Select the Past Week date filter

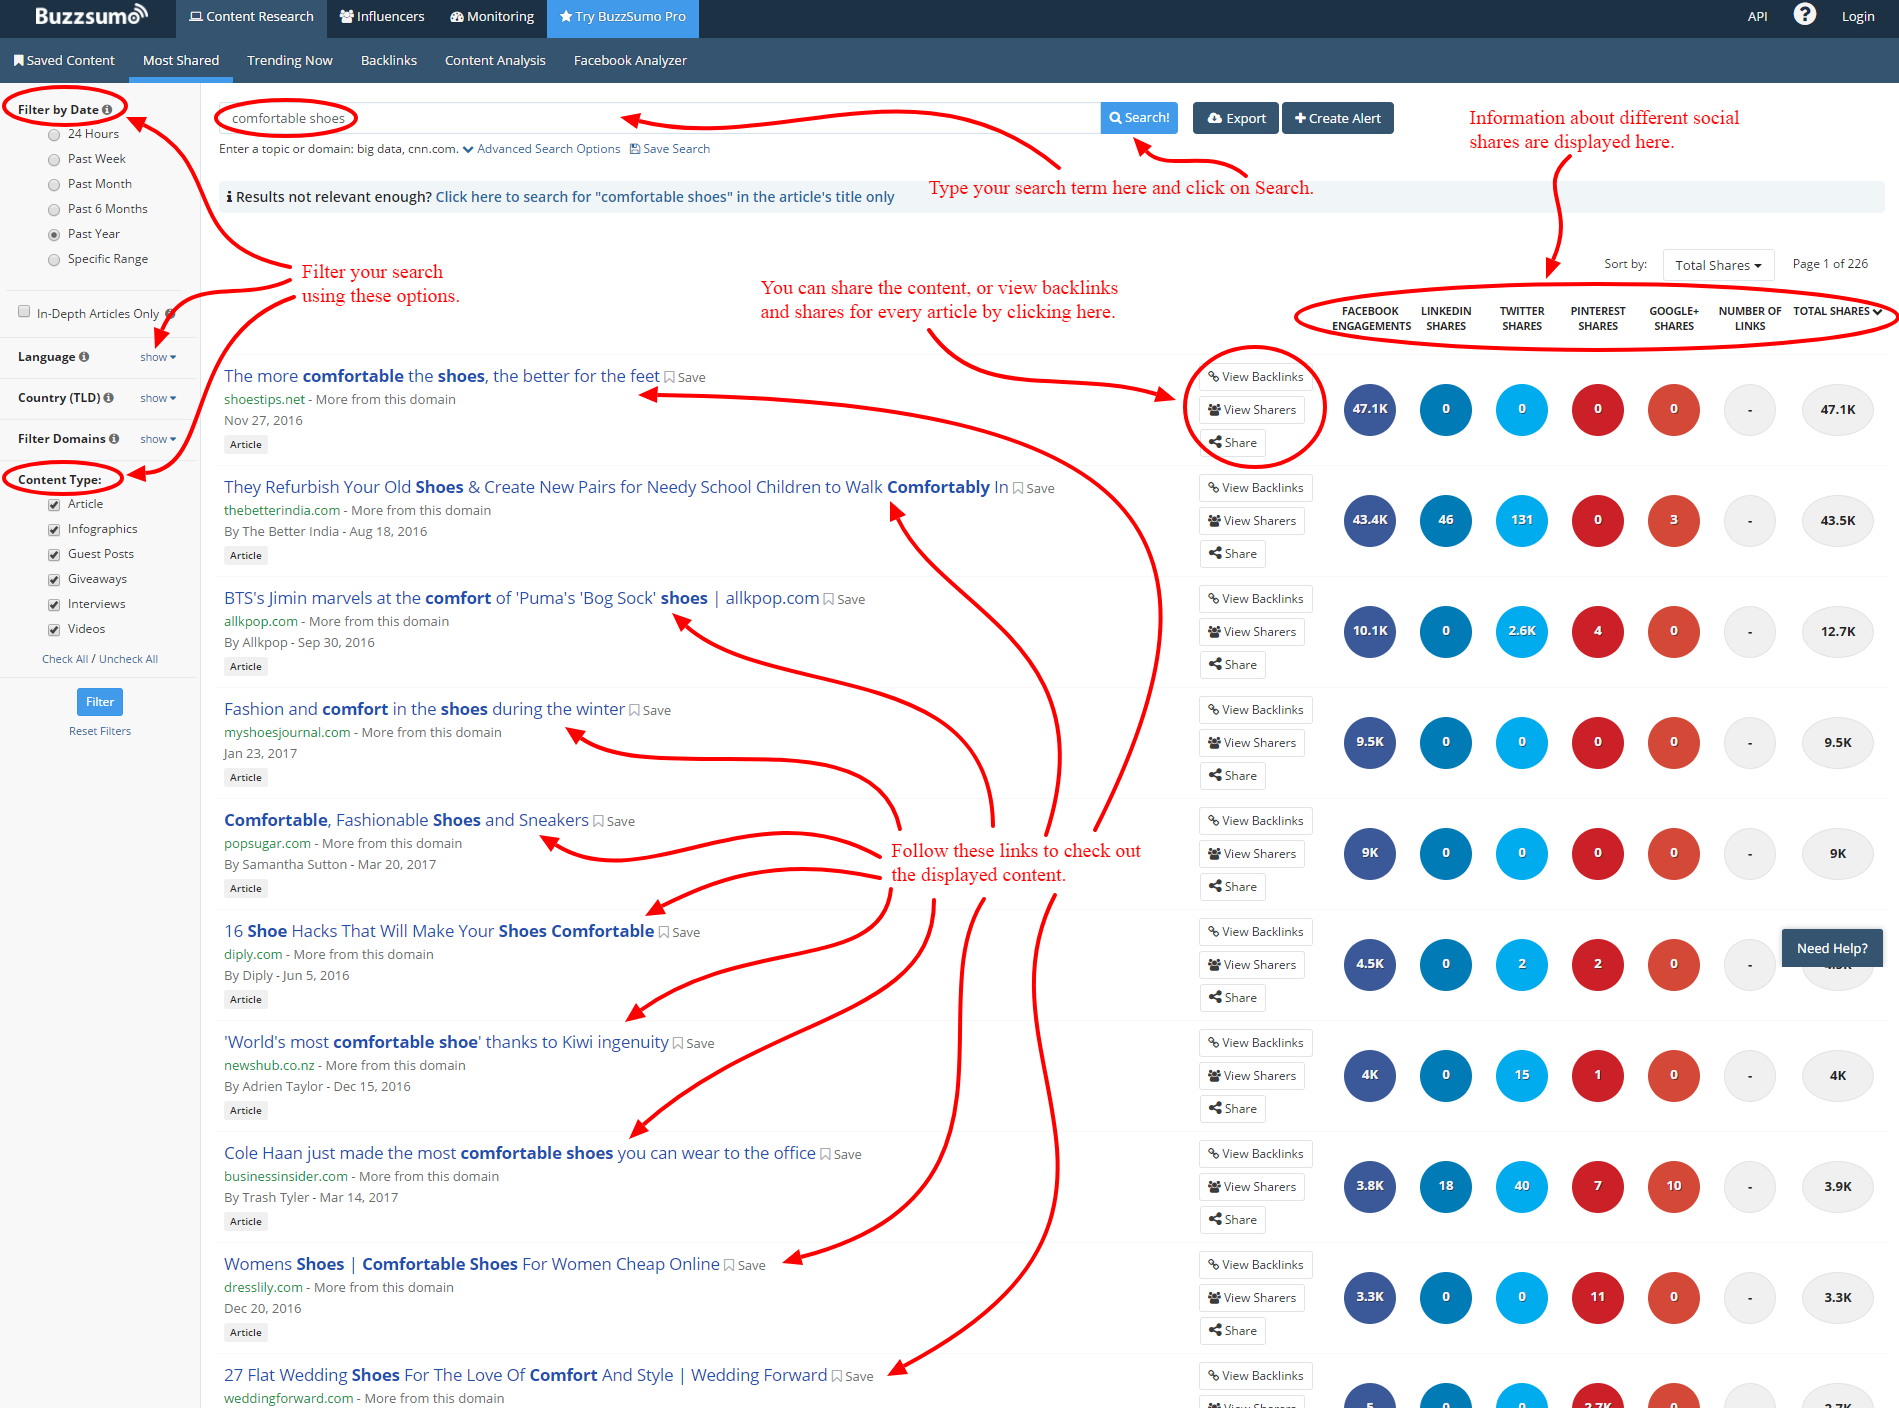coord(54,159)
